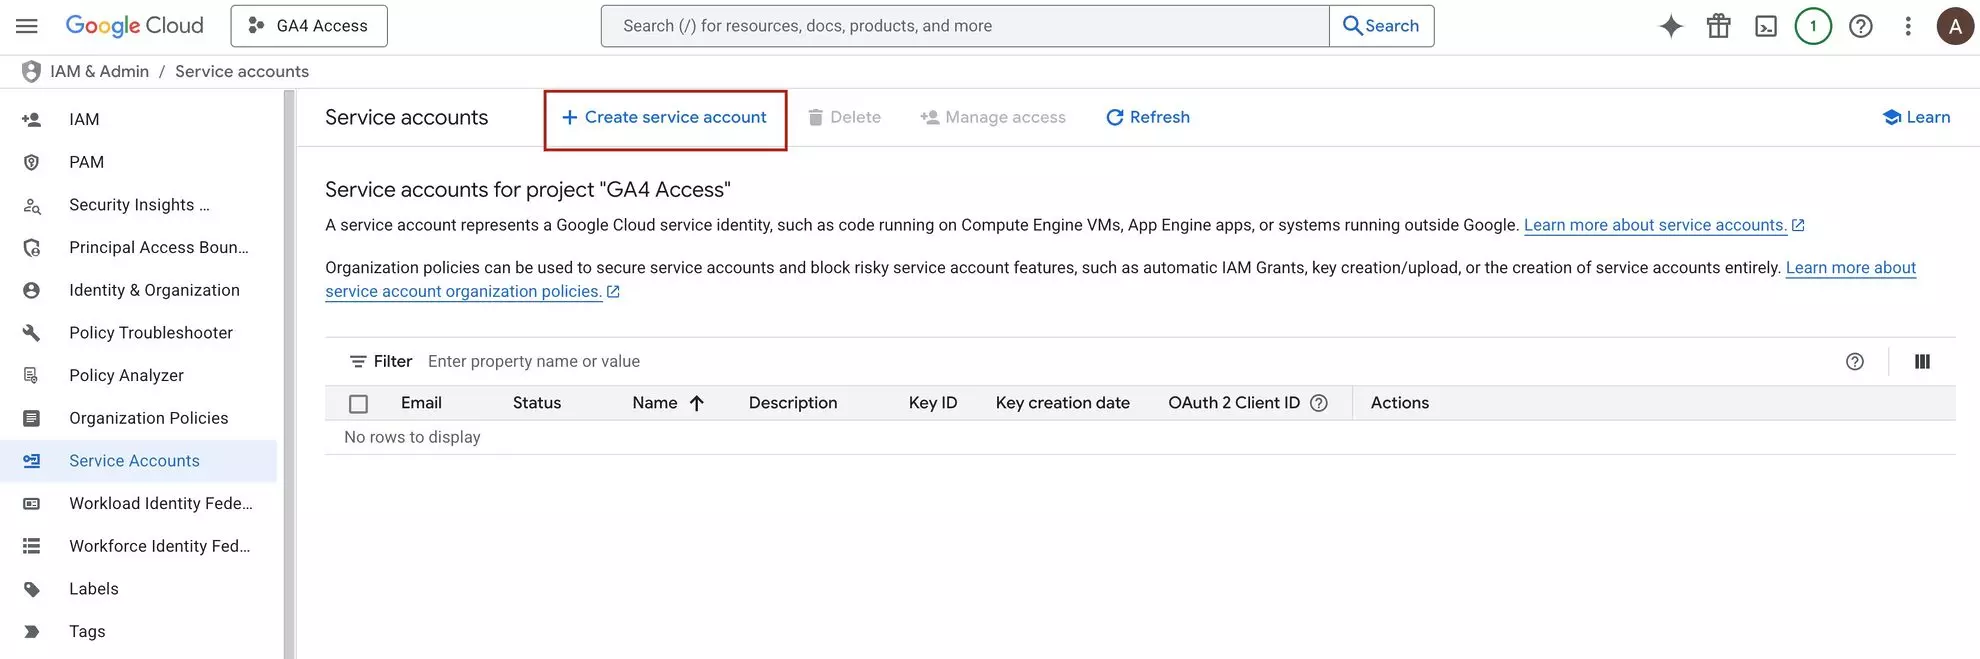1980x659 pixels.
Task: Focus the top search resources field
Action: point(965,26)
